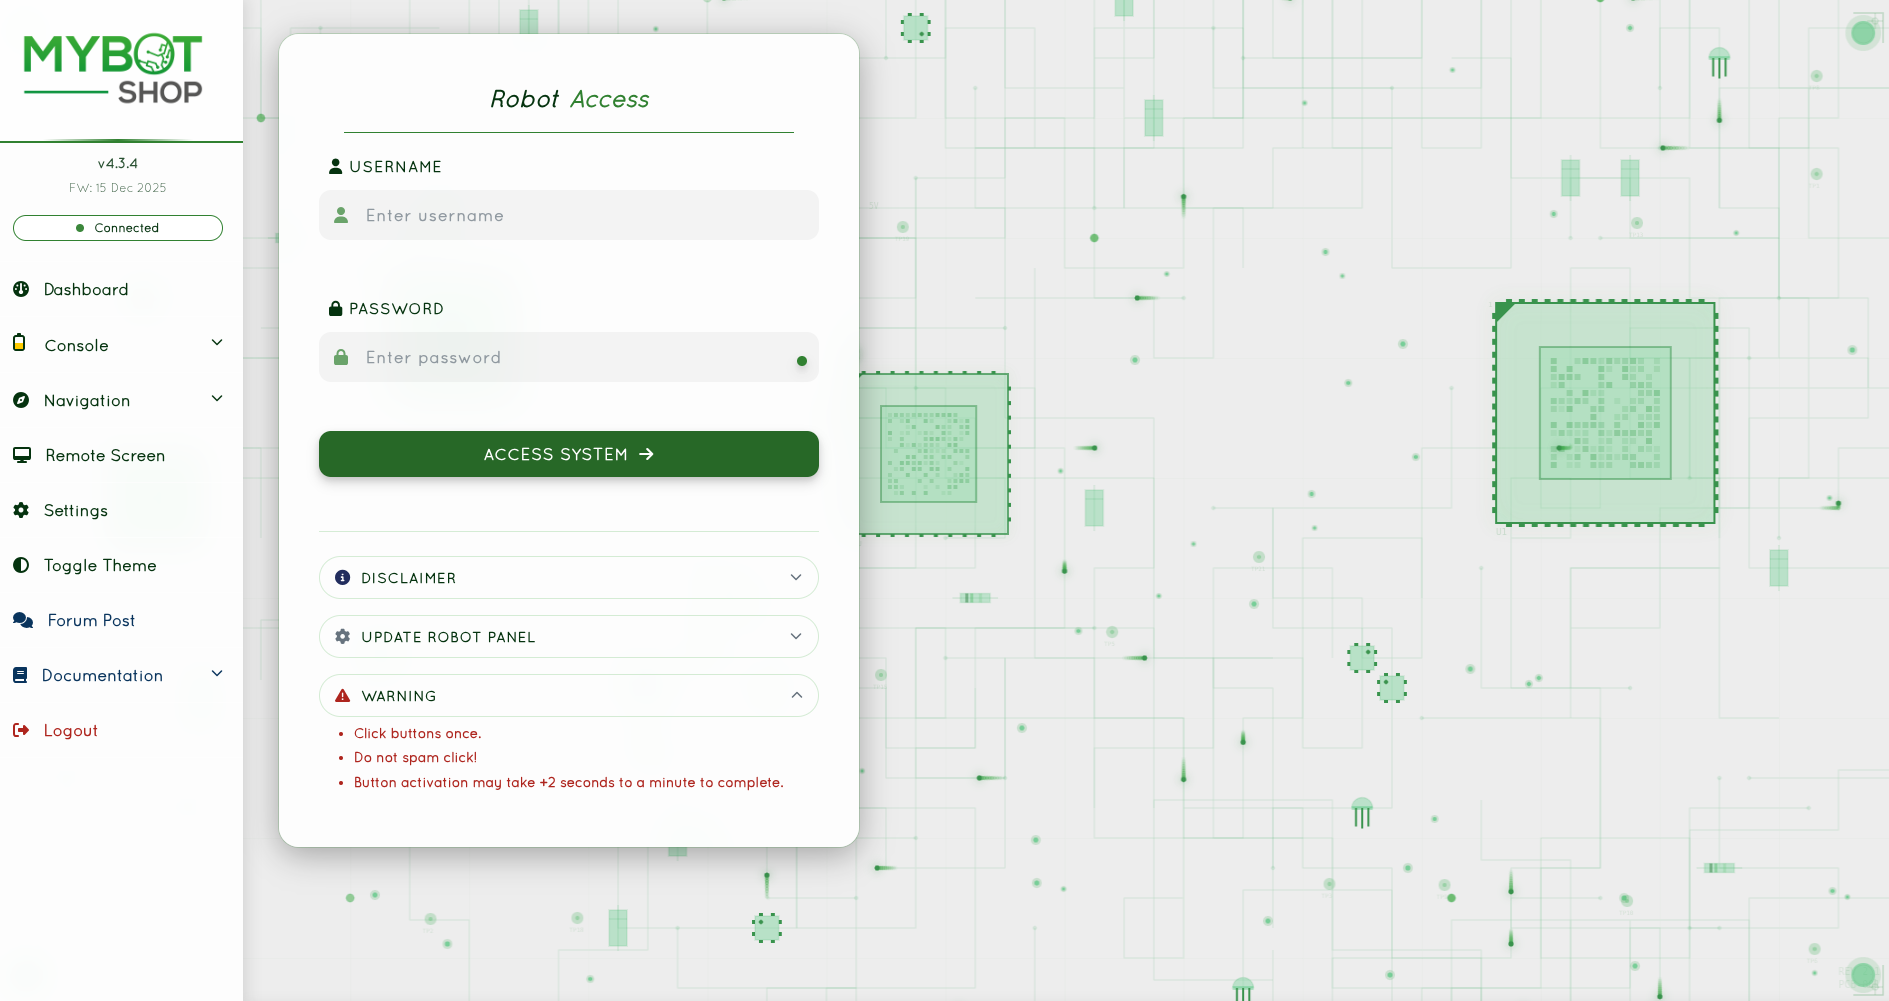Open the Dashboard menu item
Viewport: 1889px width, 1001px height.
pyautogui.click(x=86, y=289)
